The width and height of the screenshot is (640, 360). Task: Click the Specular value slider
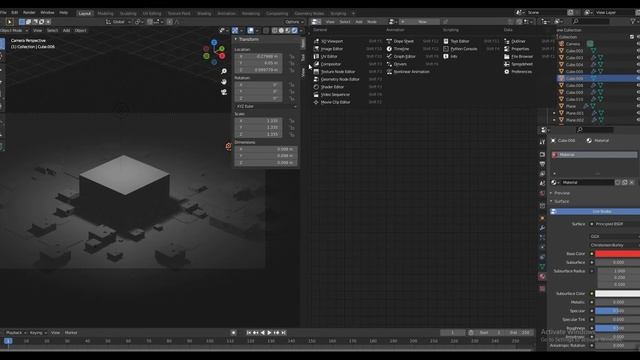click(x=617, y=311)
